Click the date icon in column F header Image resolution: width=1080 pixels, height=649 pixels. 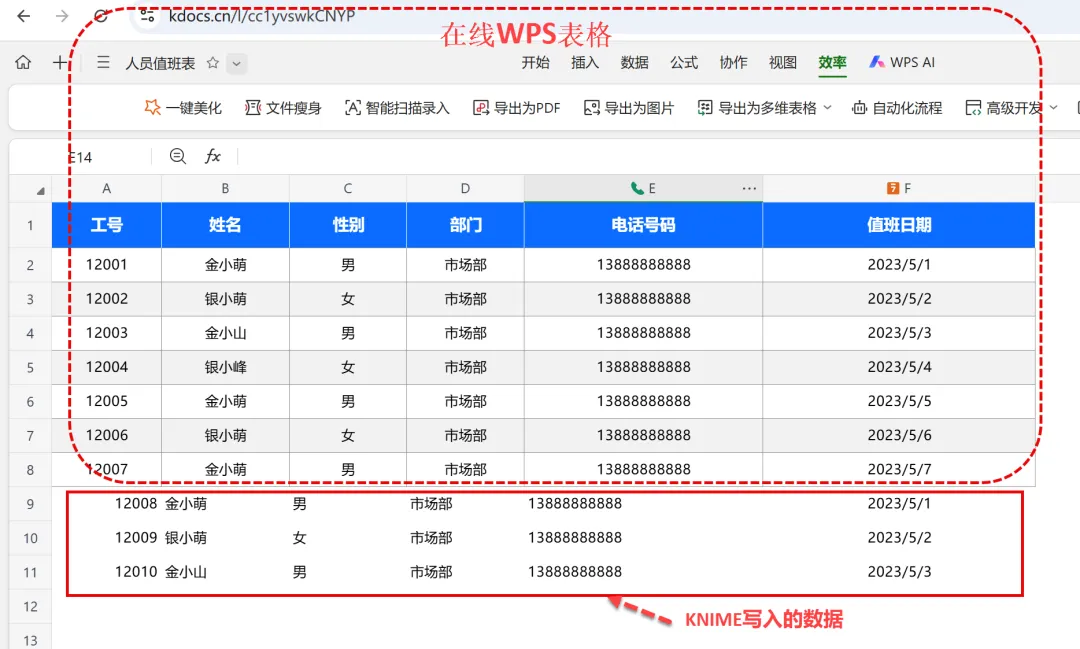[x=893, y=188]
